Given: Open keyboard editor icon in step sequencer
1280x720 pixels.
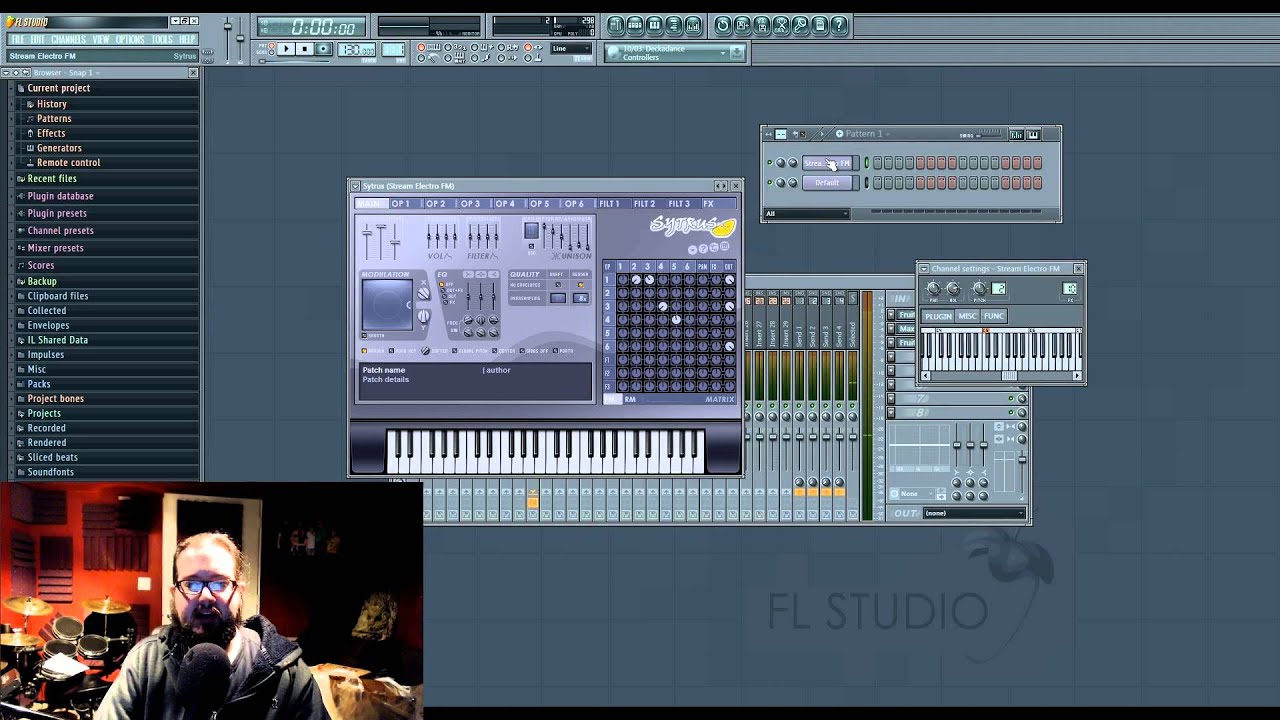Looking at the screenshot, I should pos(1033,134).
